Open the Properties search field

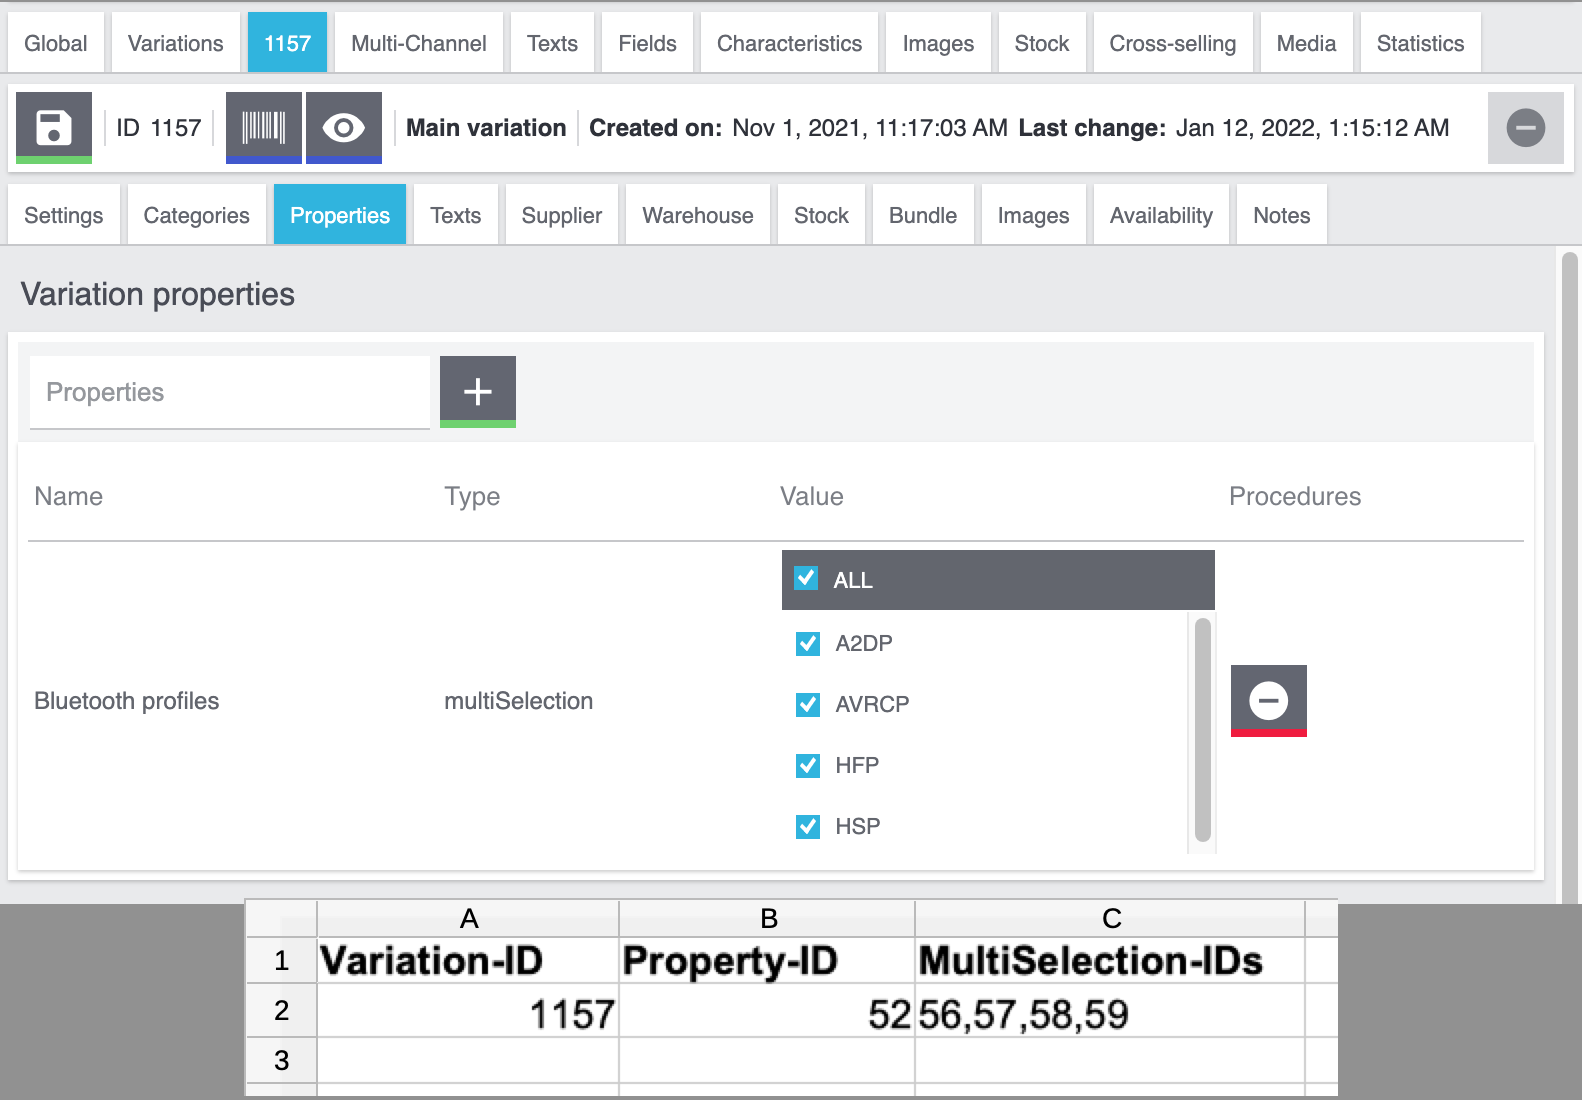coord(229,392)
